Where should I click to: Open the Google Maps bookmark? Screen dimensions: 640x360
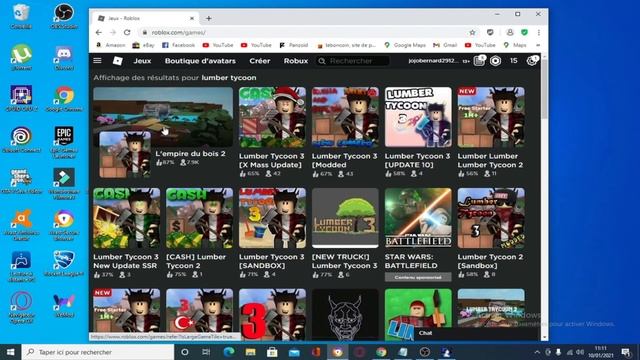pos(405,45)
